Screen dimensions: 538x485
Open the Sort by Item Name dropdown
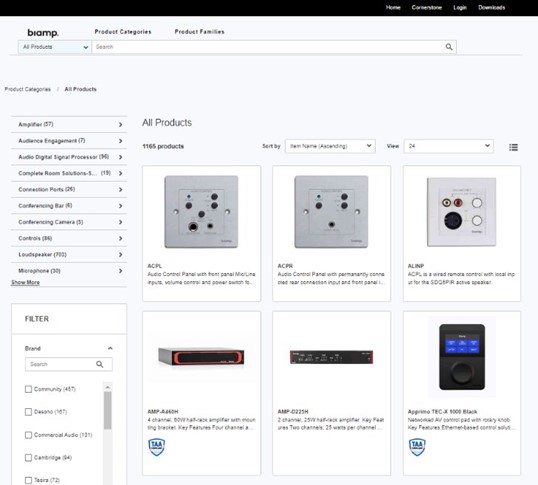pos(330,146)
